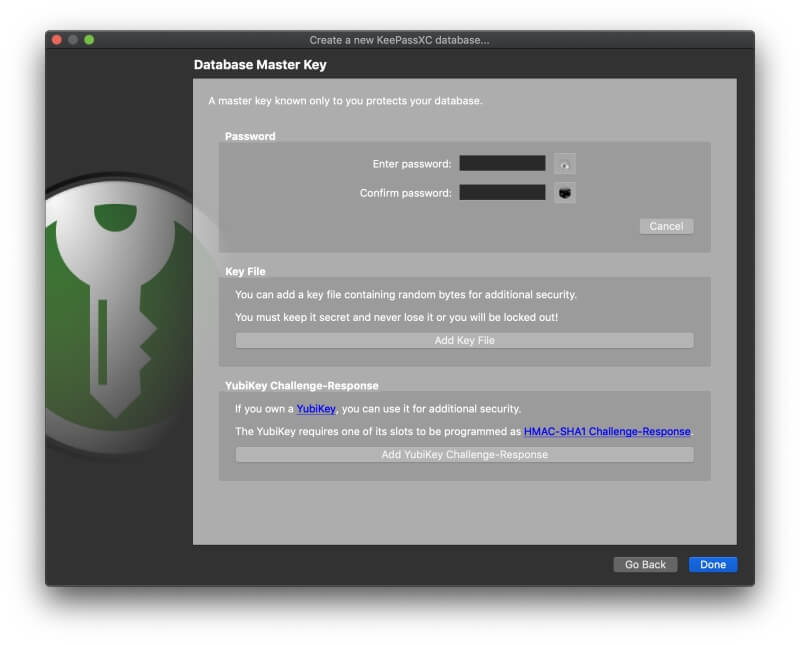The height and width of the screenshot is (646, 800).
Task: Click the Done button
Action: pyautogui.click(x=713, y=564)
